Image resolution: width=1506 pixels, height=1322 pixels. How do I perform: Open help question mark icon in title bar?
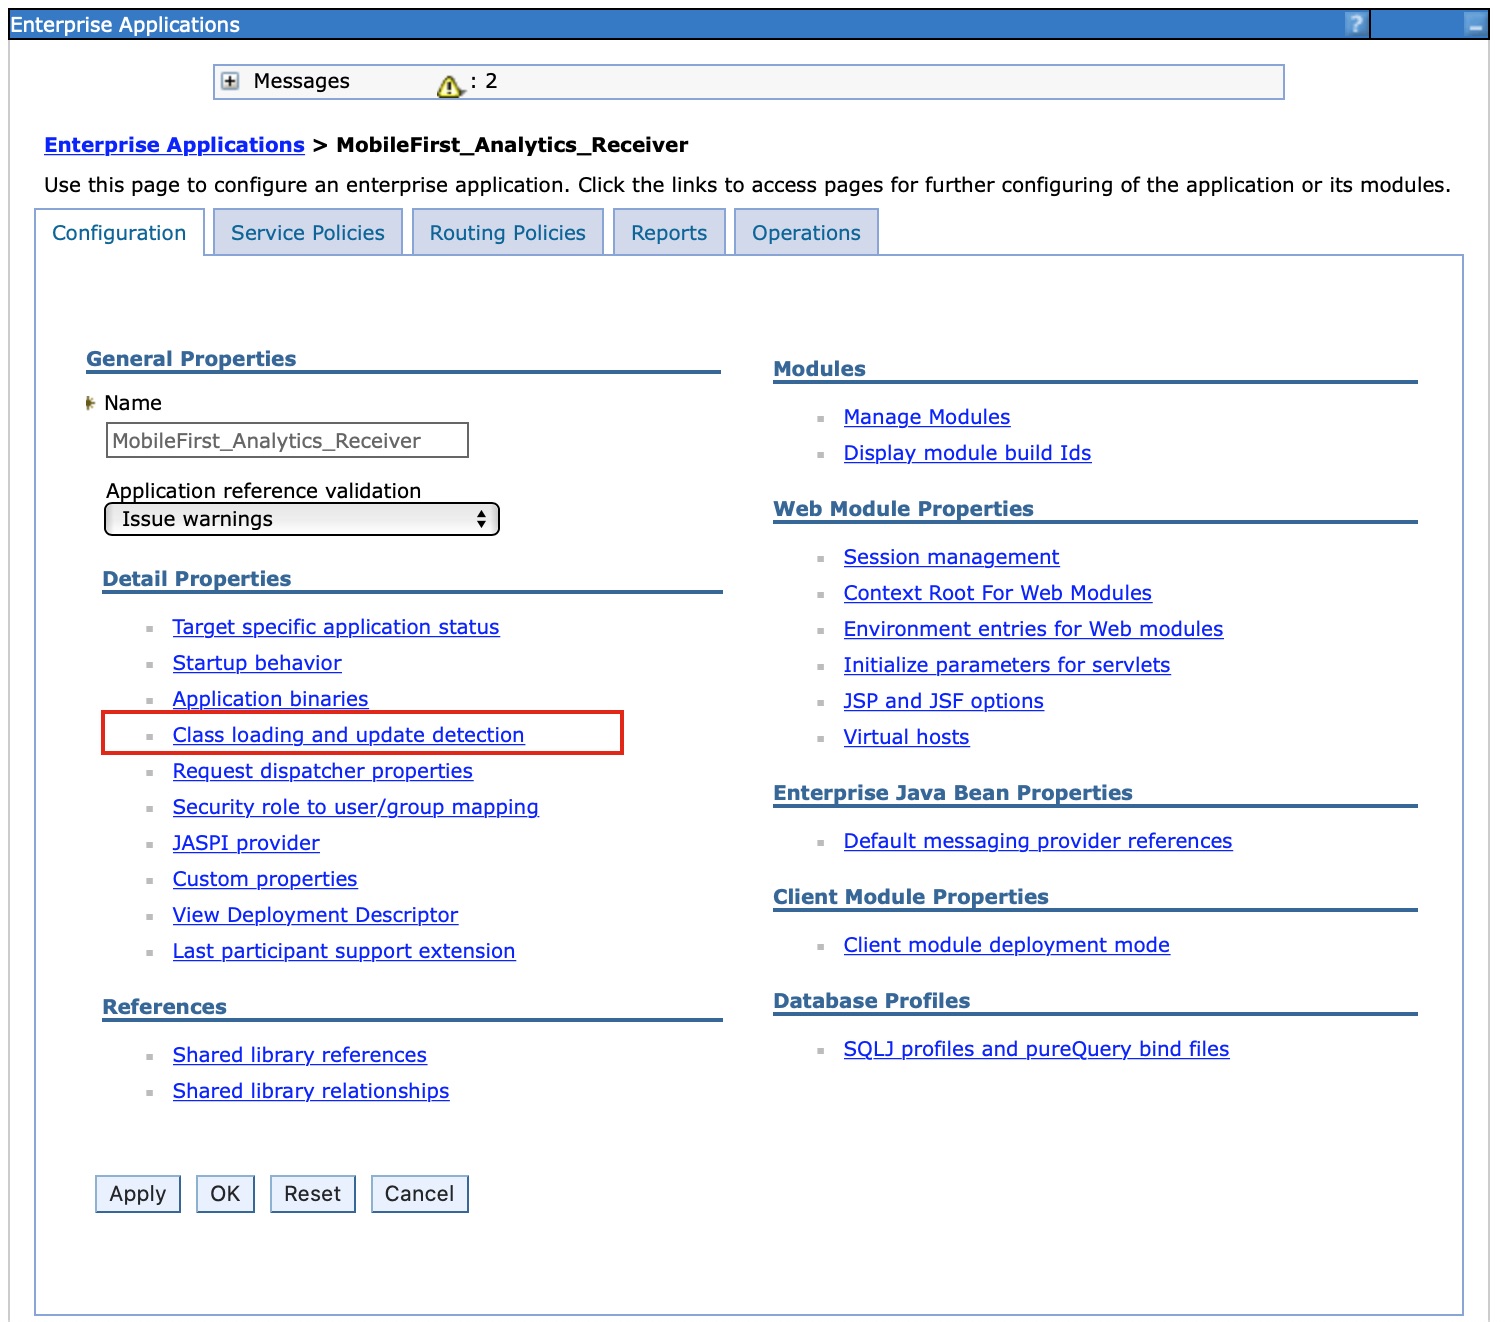tap(1355, 24)
